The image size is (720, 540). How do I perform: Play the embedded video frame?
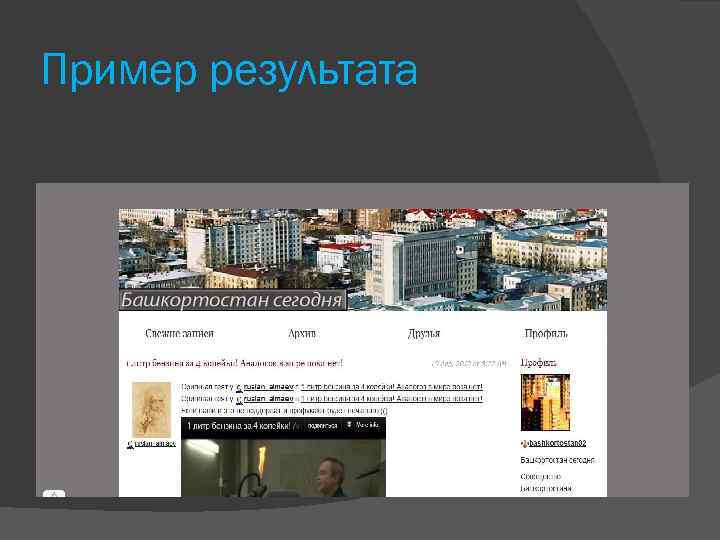point(283,467)
